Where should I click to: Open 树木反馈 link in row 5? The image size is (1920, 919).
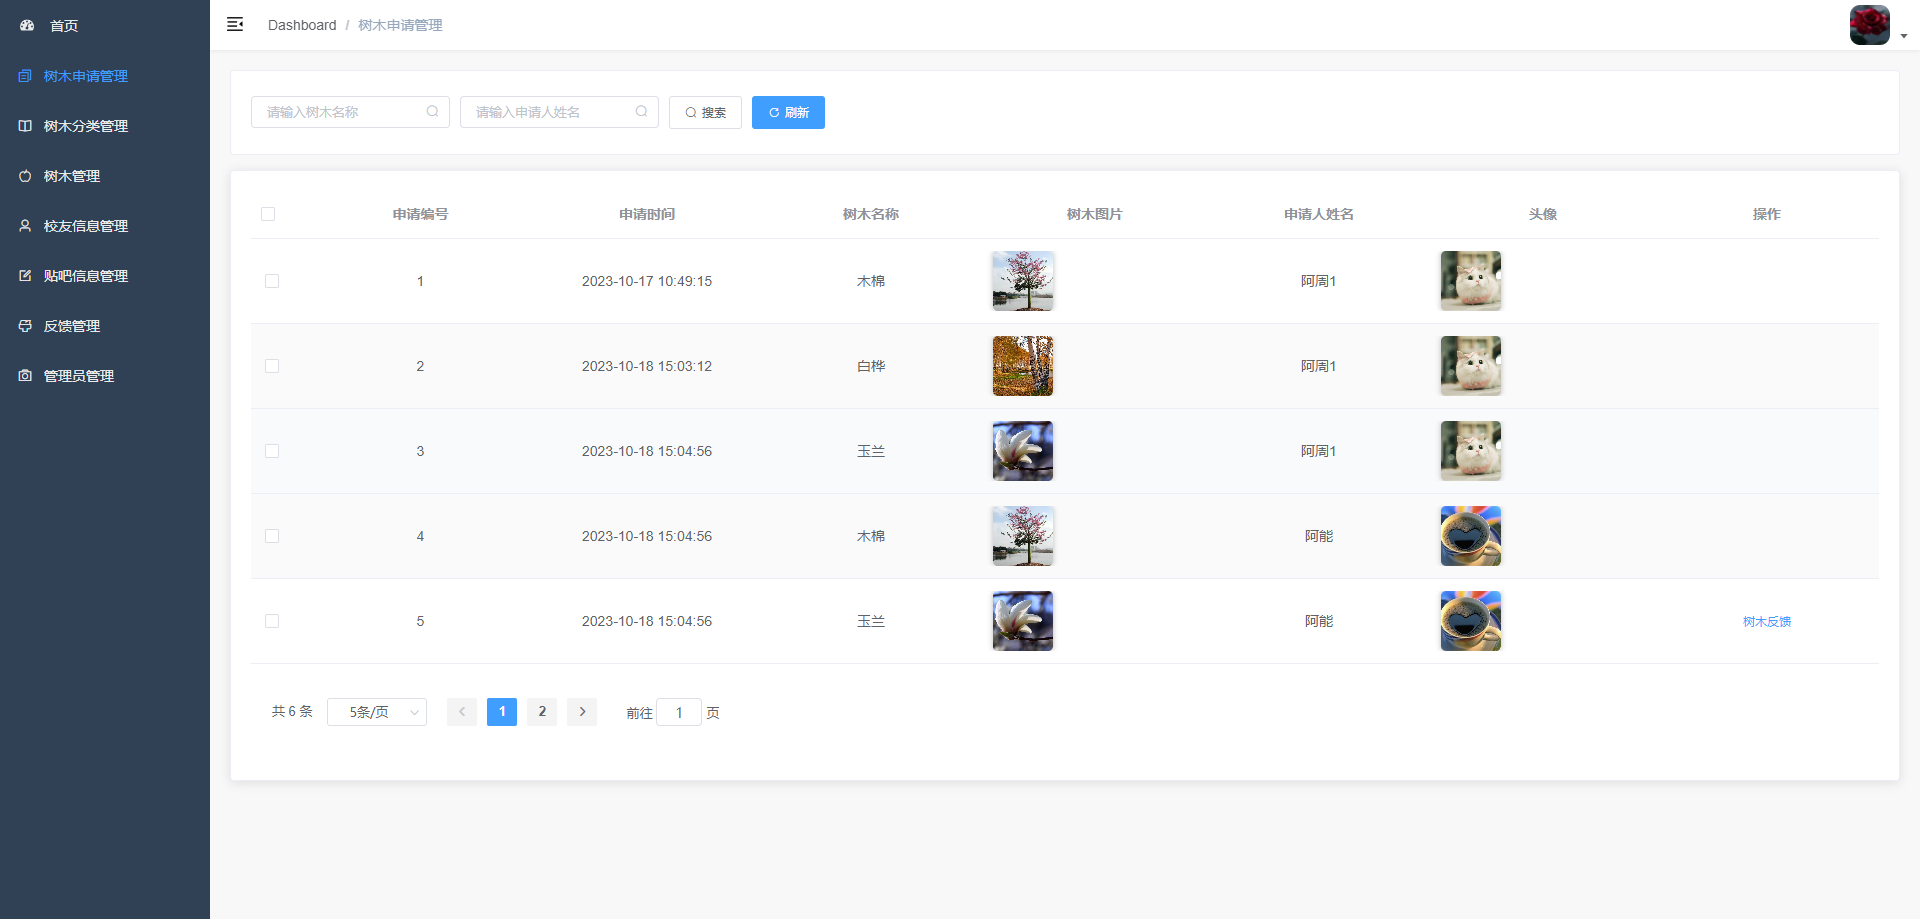[1766, 622]
